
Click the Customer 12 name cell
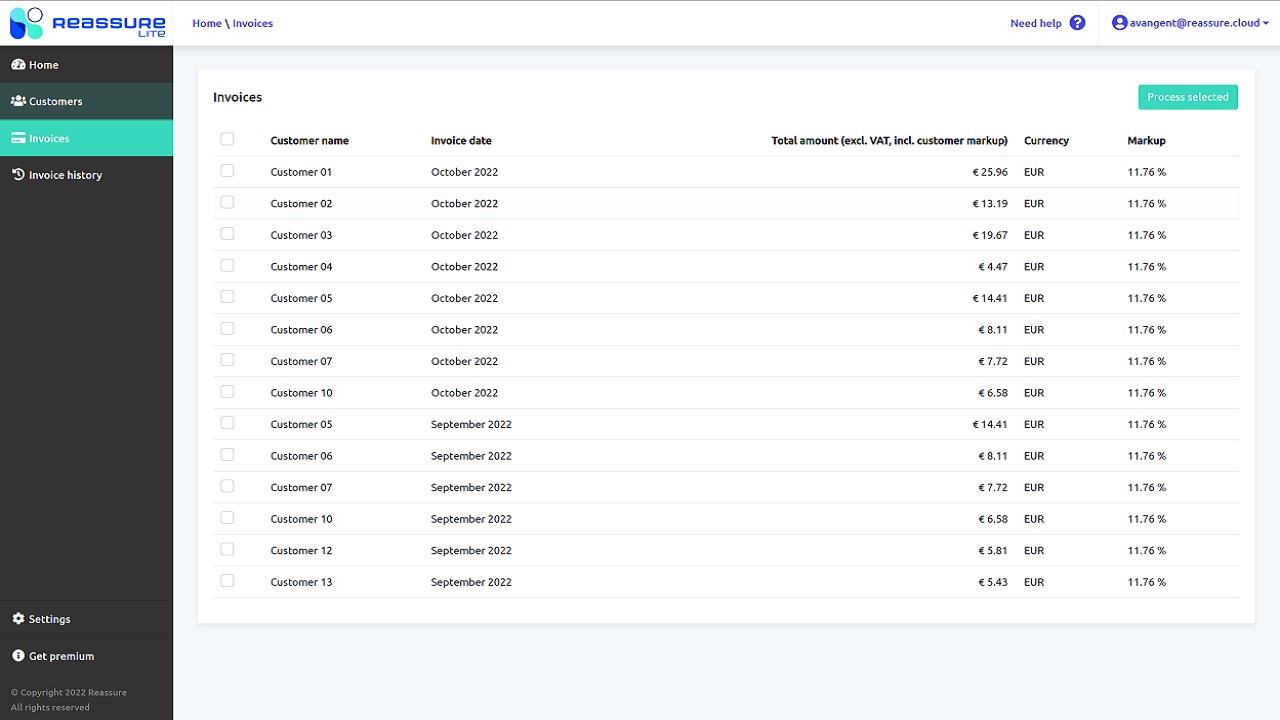click(301, 551)
